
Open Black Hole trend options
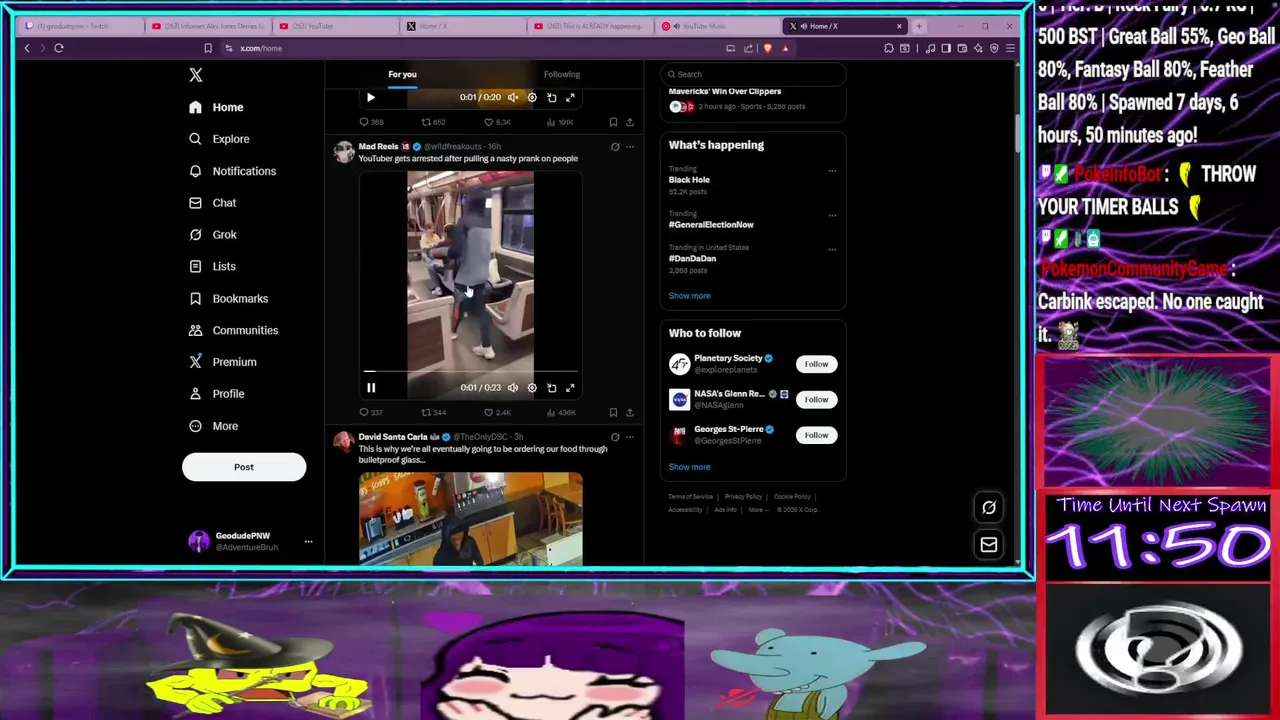coord(832,171)
